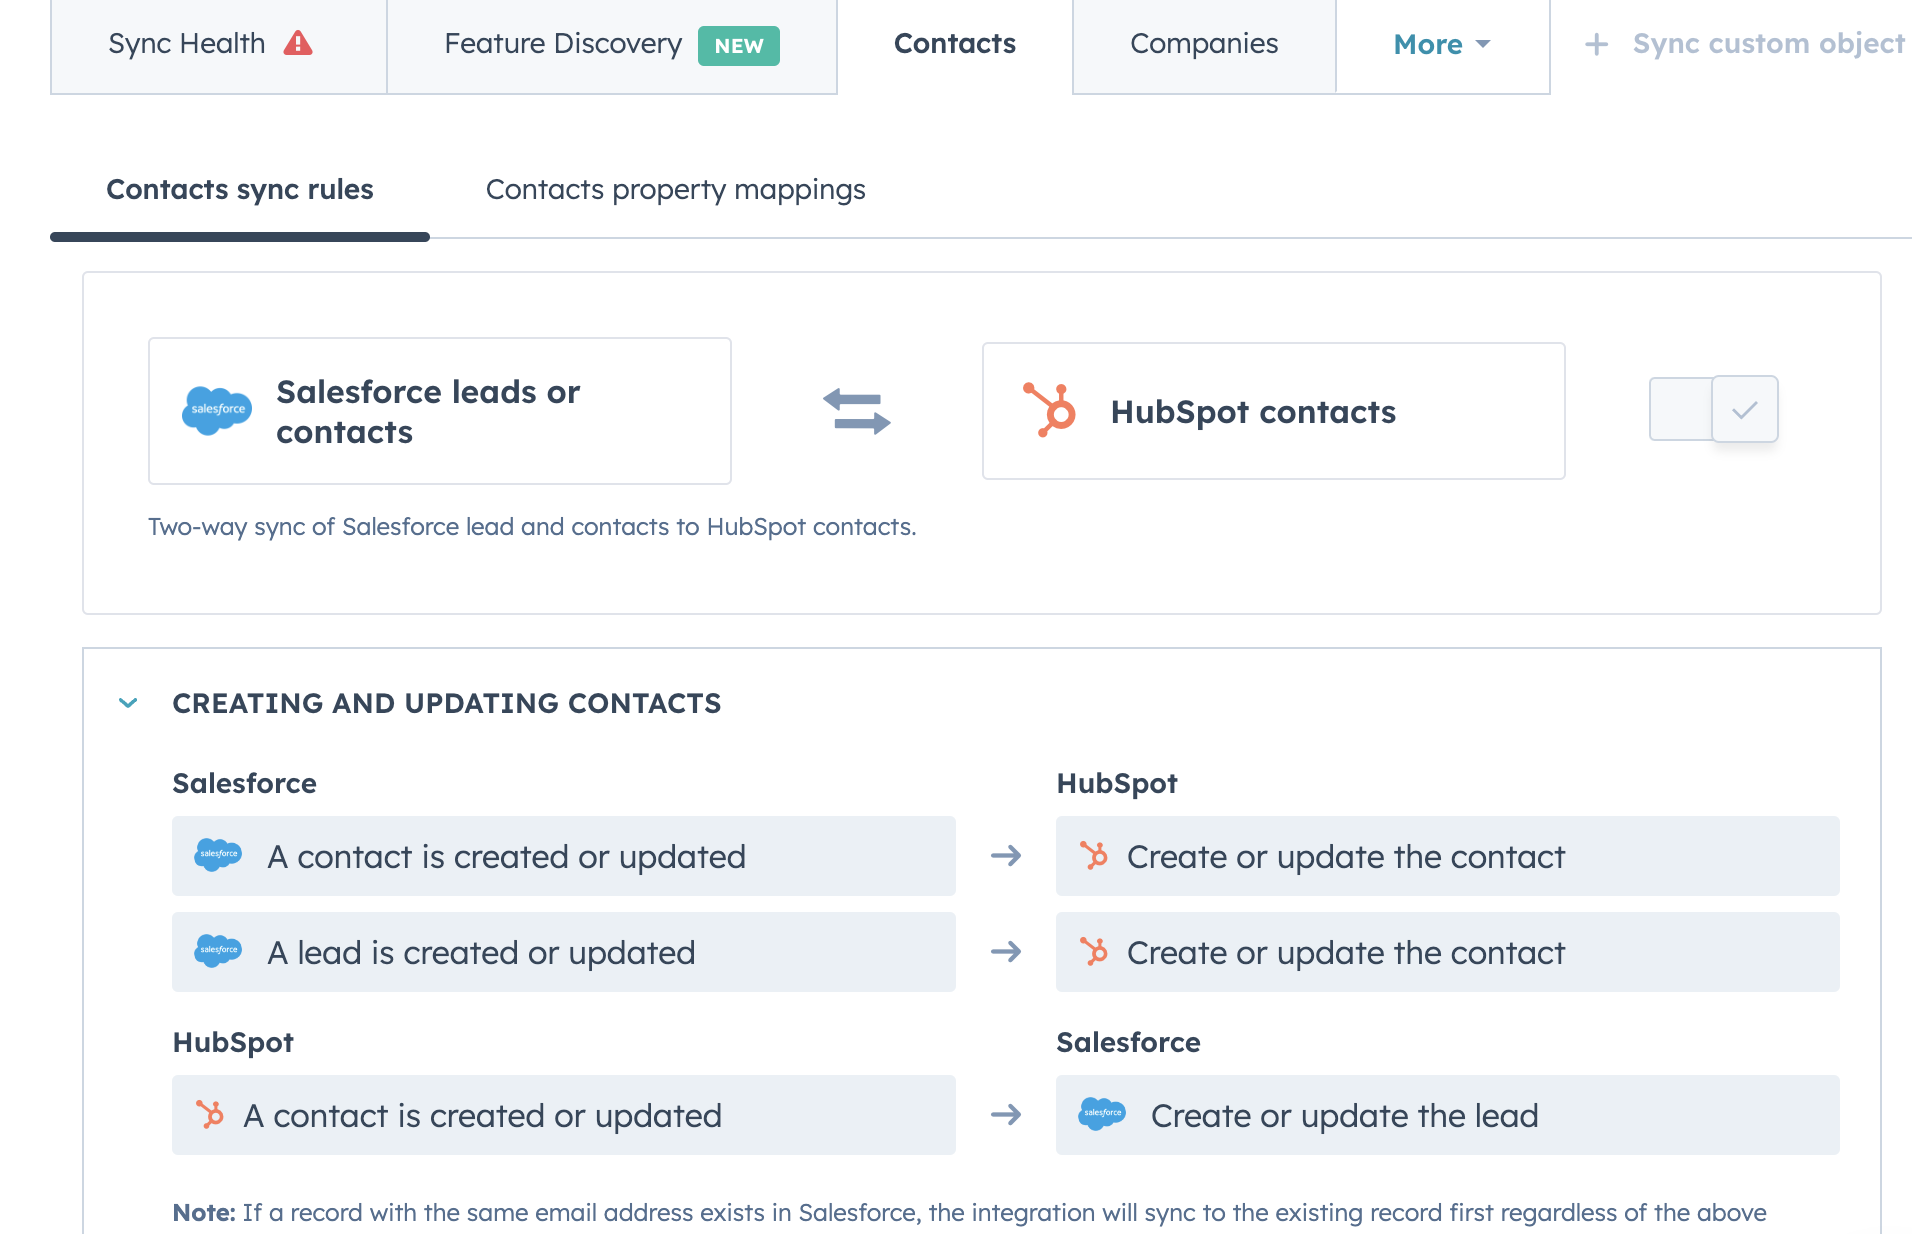Open the More dropdown menu
This screenshot has width=1912, height=1234.
point(1441,44)
